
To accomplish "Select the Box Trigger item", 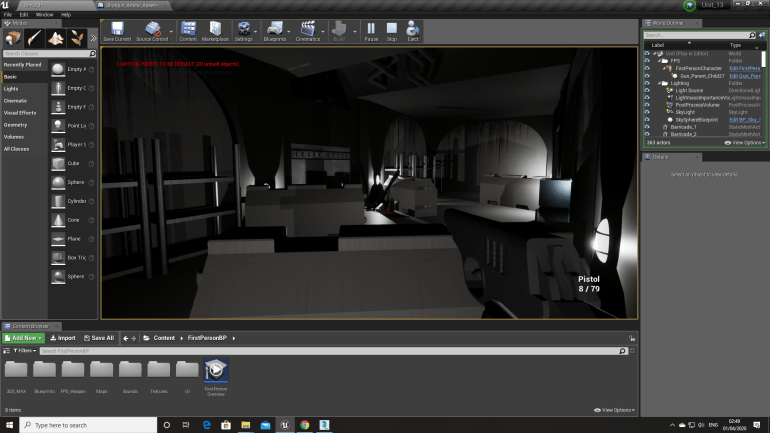I will tap(72, 258).
